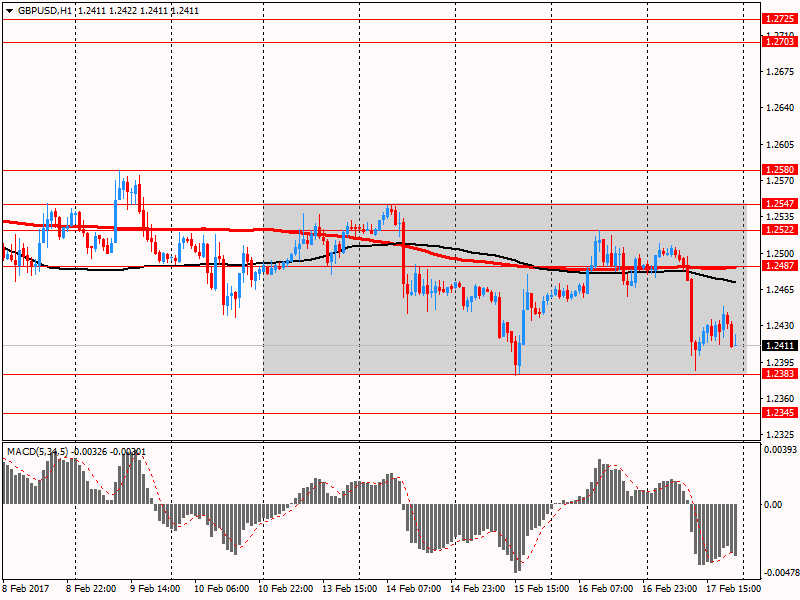Select the 13 Feb 15:00 time marker
The height and width of the screenshot is (600, 800).
[x=348, y=590]
